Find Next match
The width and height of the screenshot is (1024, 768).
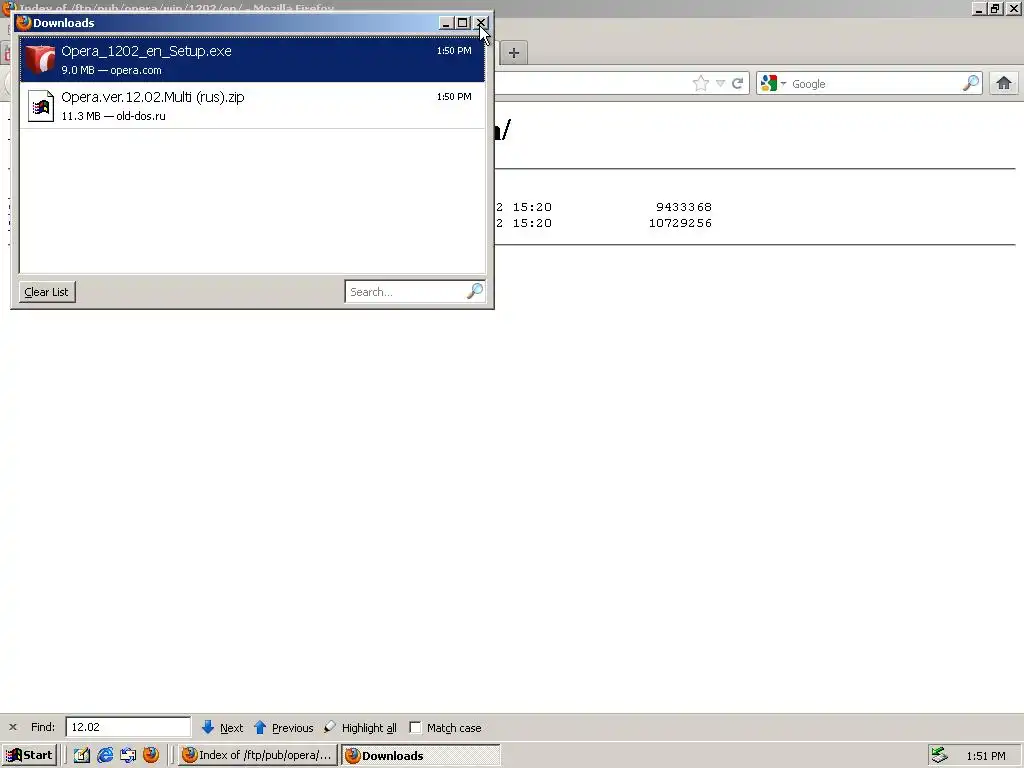tap(223, 728)
